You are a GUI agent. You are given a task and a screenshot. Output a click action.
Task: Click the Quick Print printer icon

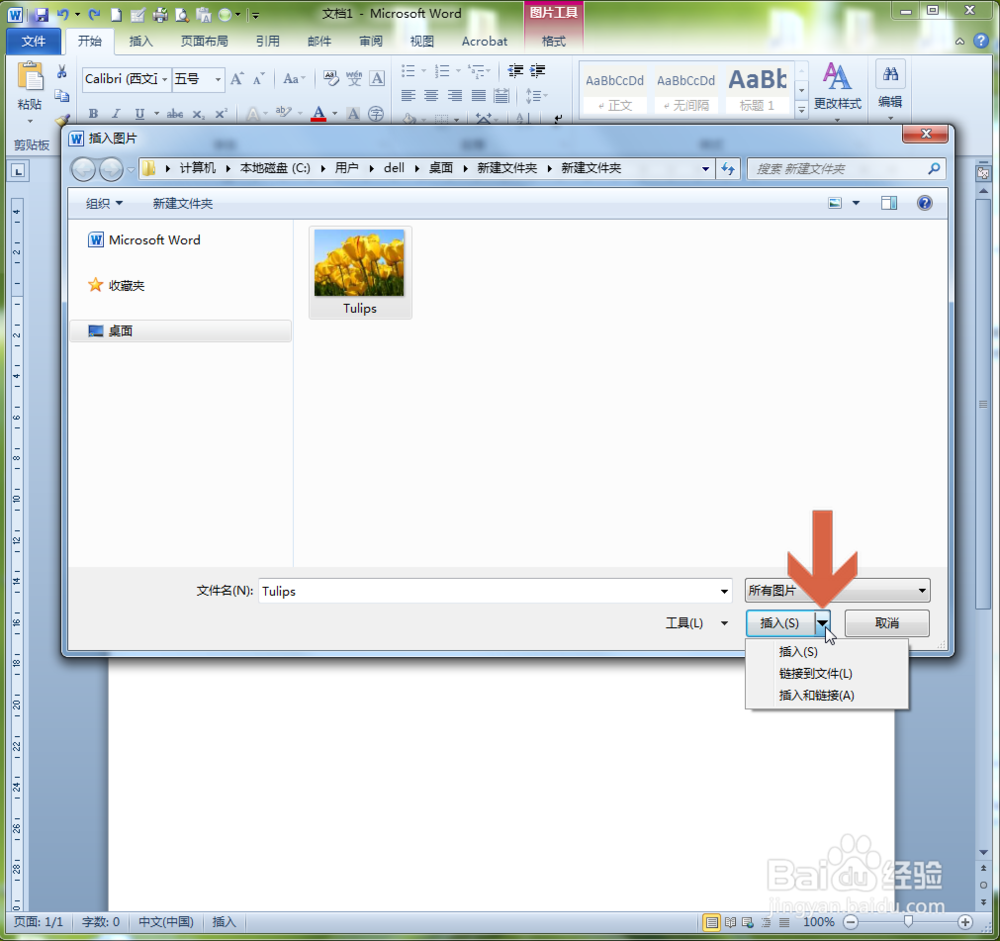click(x=160, y=14)
